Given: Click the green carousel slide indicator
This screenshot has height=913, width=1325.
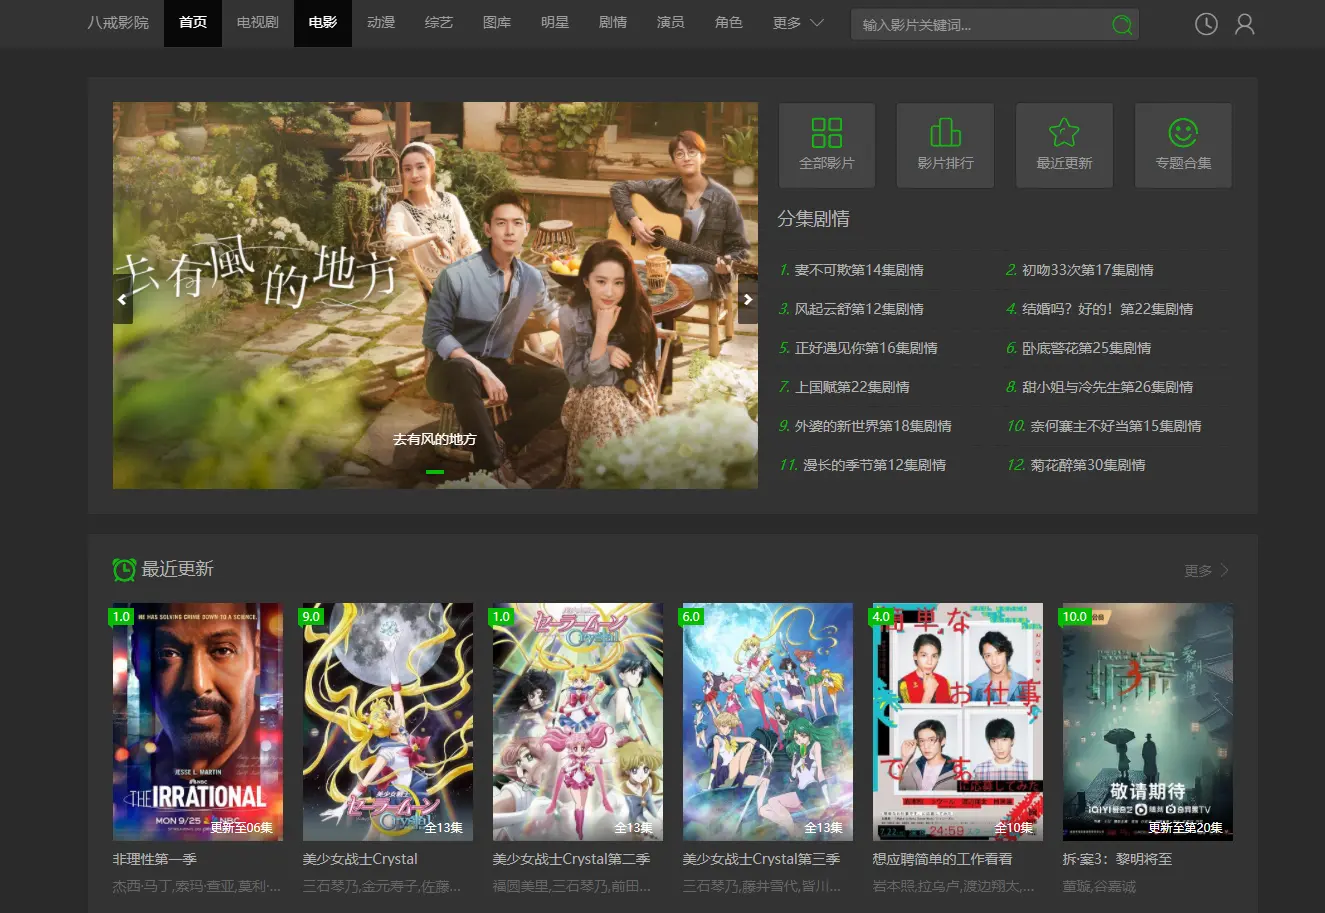Looking at the screenshot, I should coord(435,471).
